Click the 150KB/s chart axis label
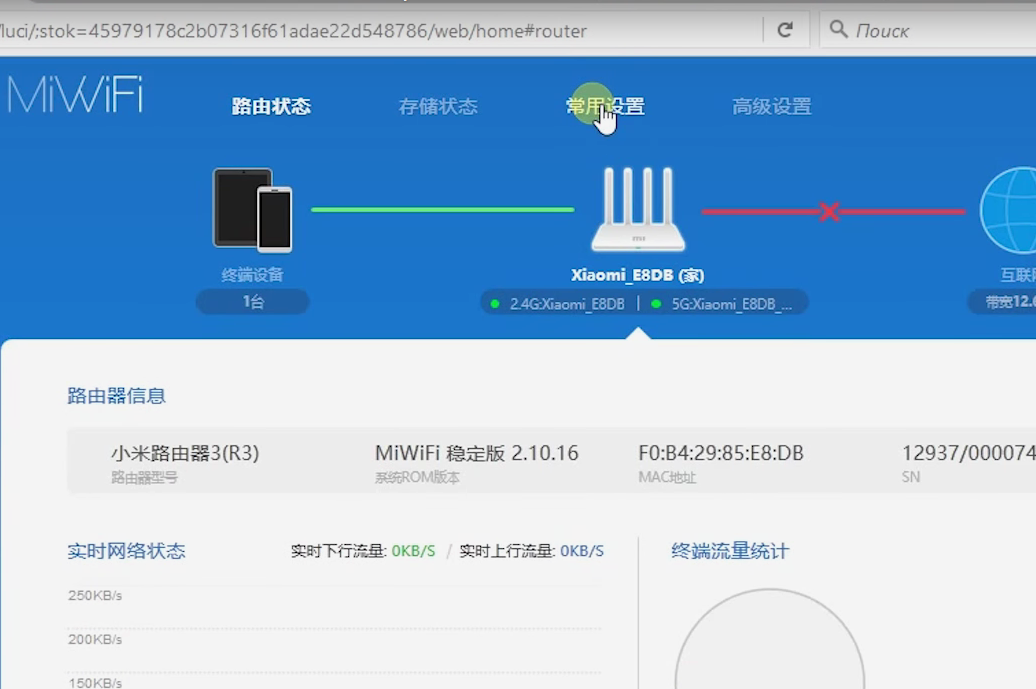 coord(95,682)
